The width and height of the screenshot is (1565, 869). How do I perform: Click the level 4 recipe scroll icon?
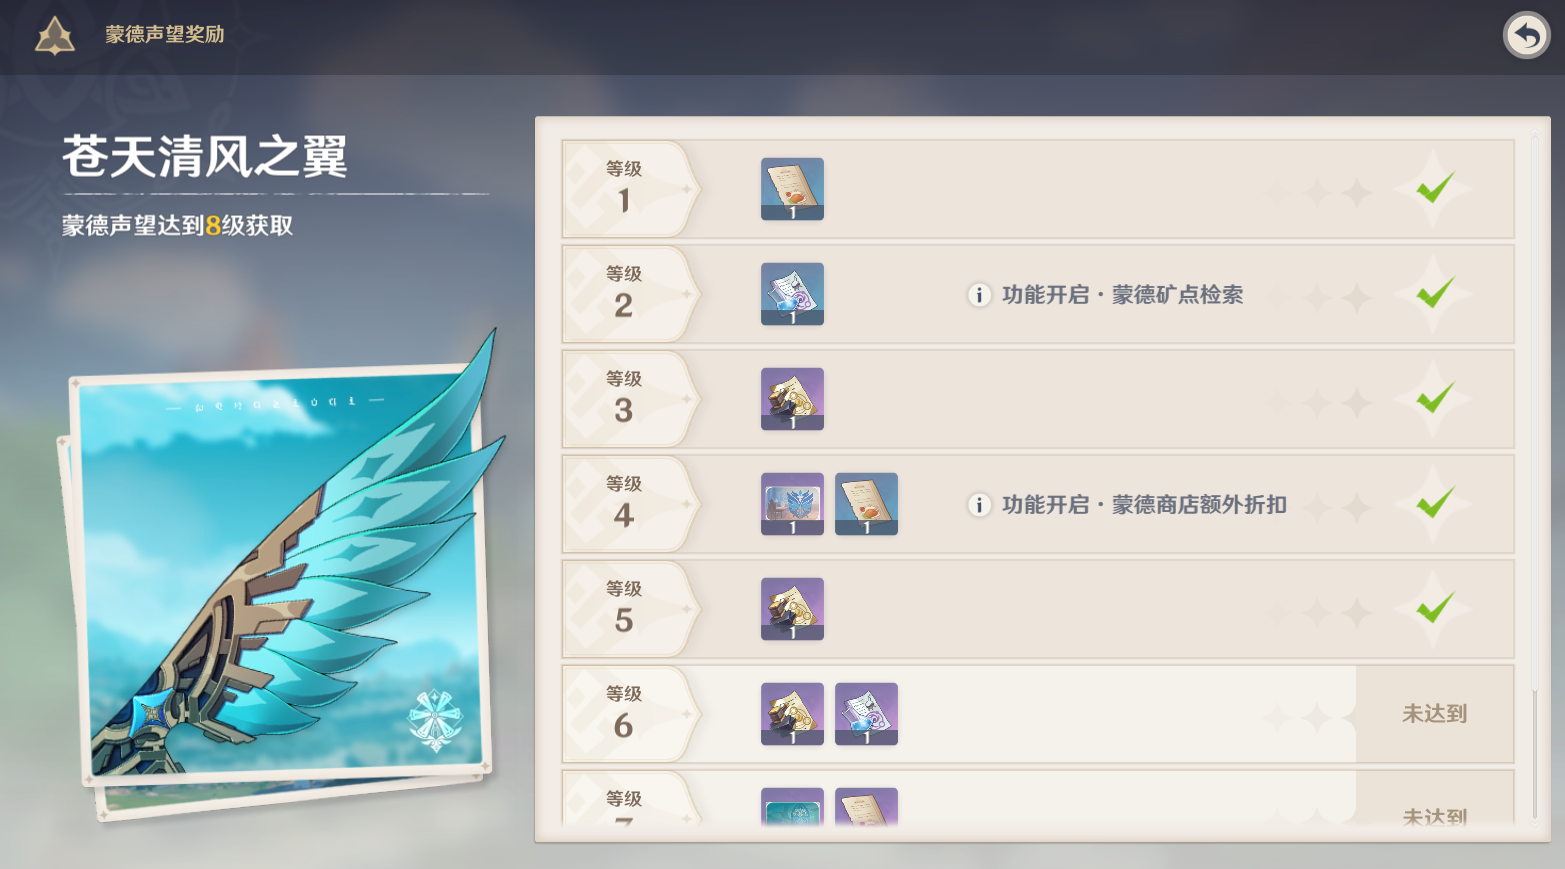866,504
